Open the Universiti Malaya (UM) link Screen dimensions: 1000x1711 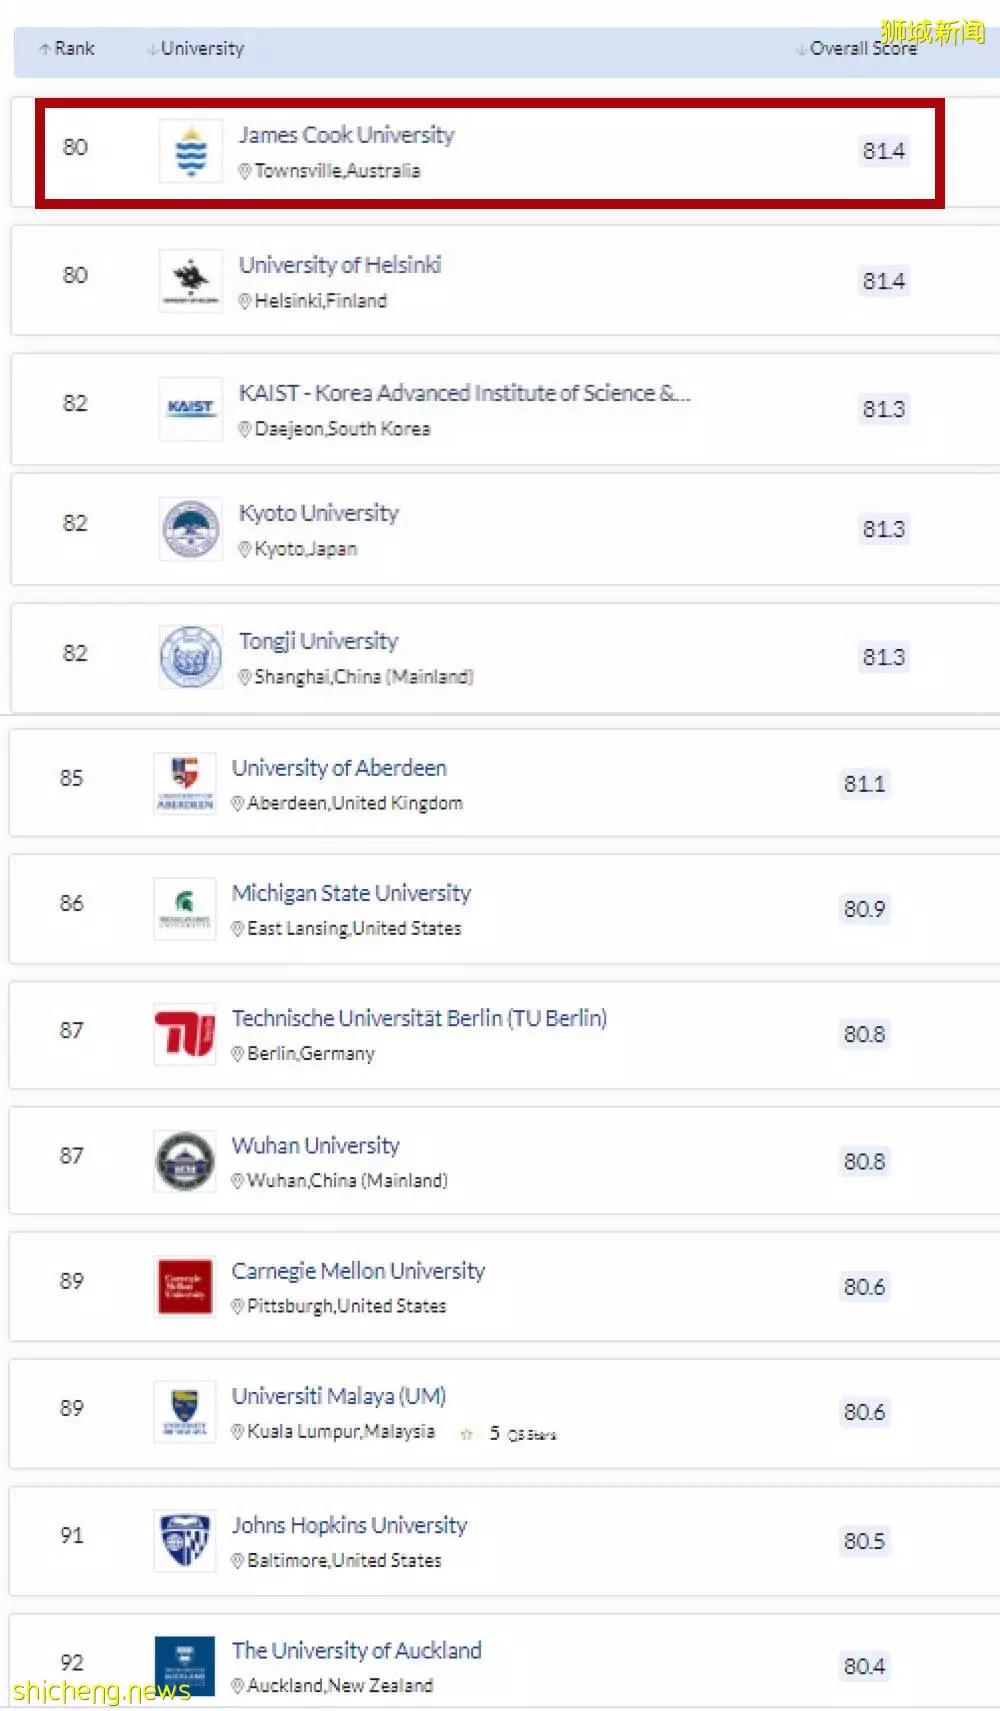click(x=339, y=1396)
